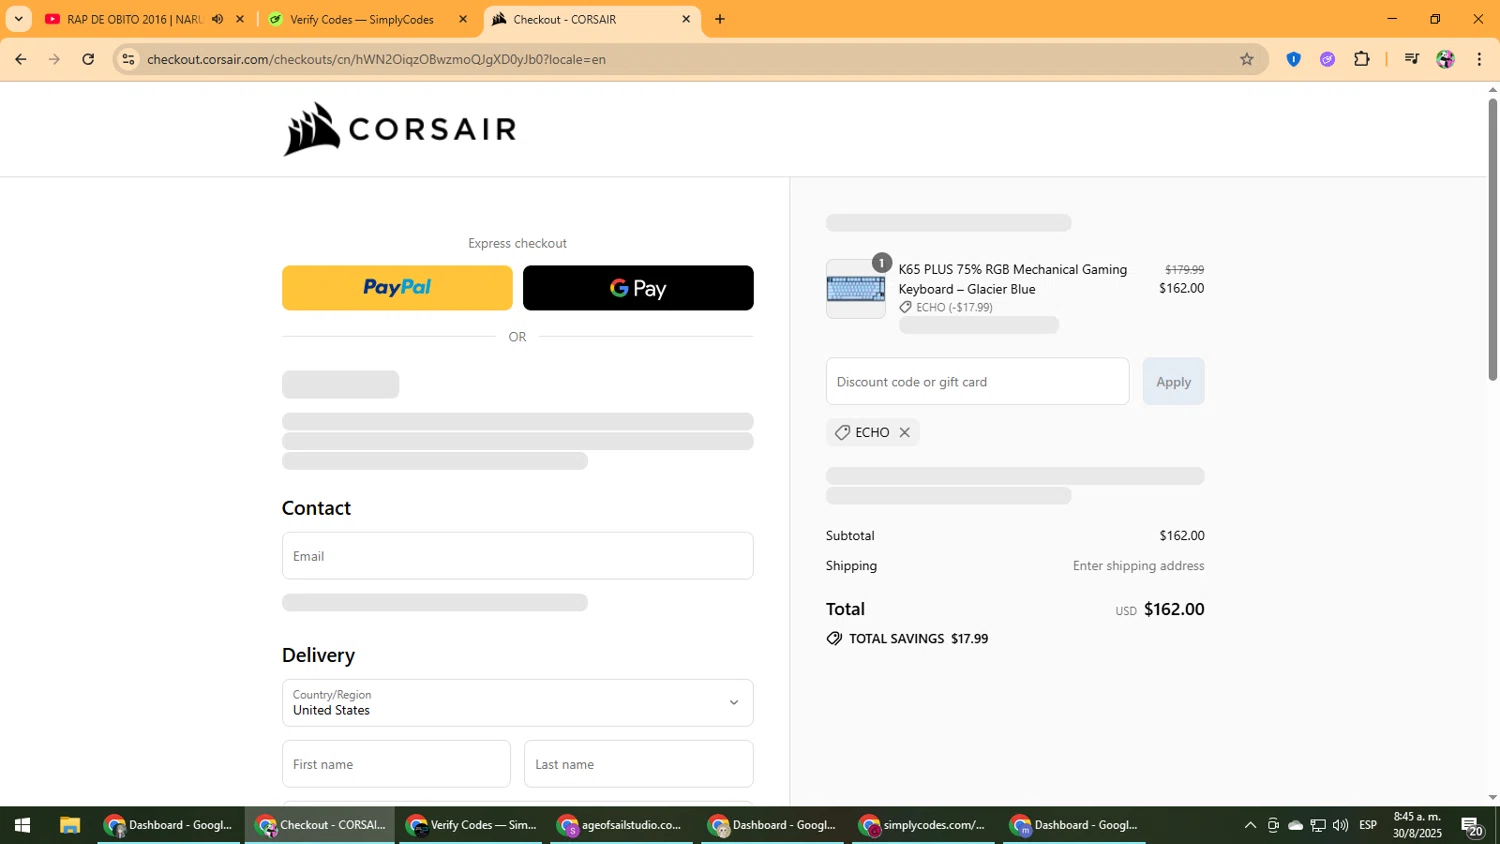Open the purple circular extension icon
Screen dimensions: 1500x844
coord(1327,59)
